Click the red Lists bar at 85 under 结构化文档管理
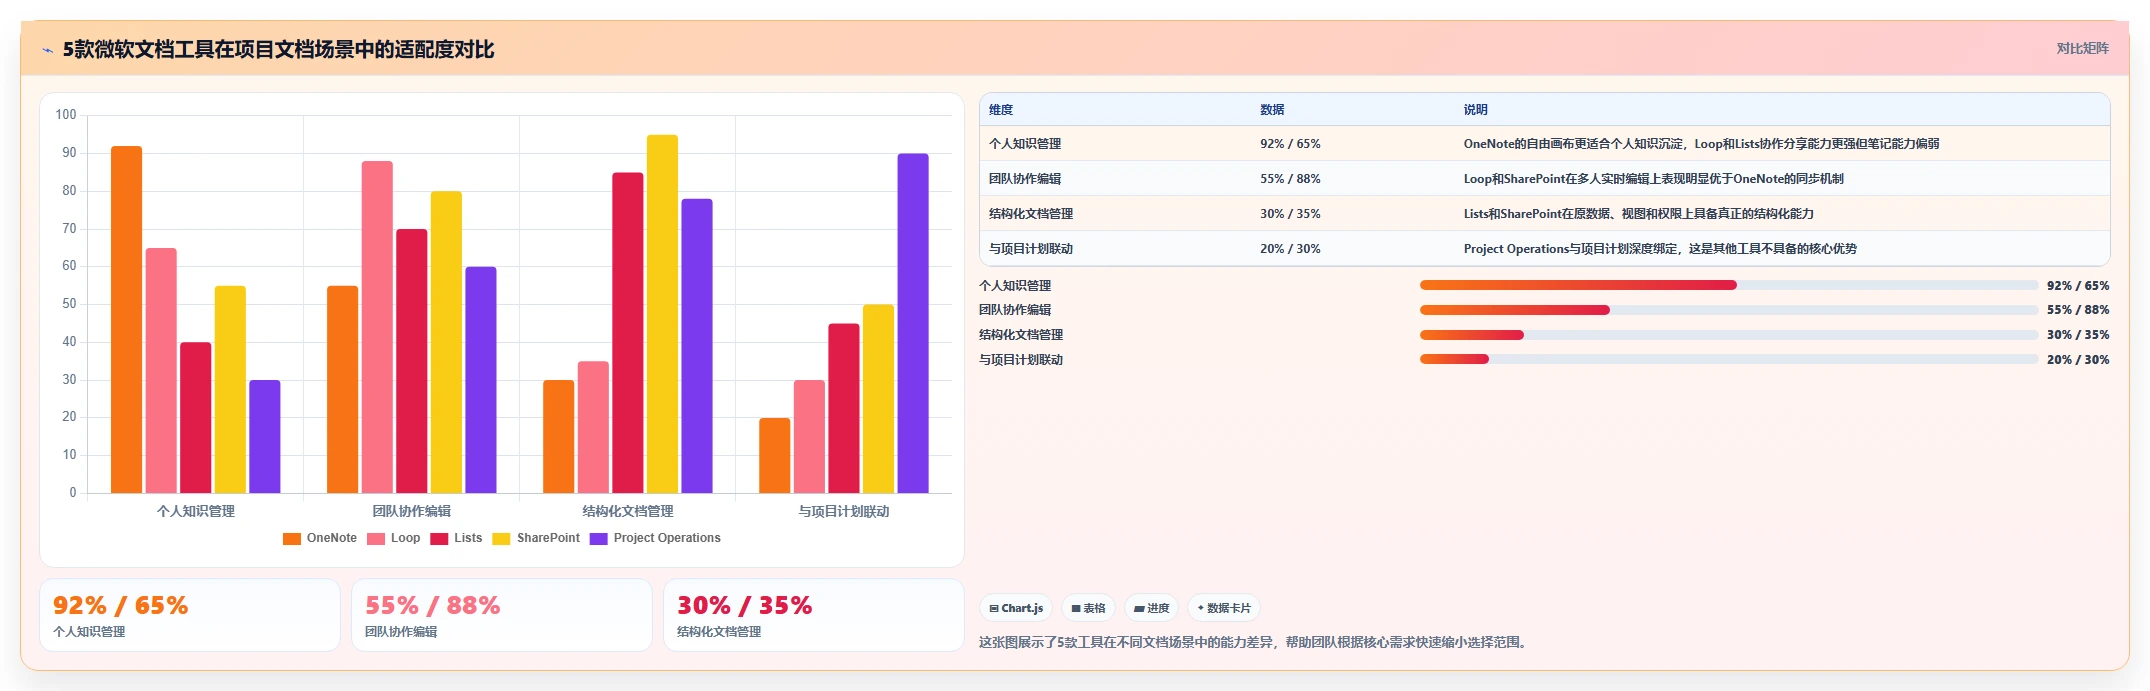 point(628,333)
